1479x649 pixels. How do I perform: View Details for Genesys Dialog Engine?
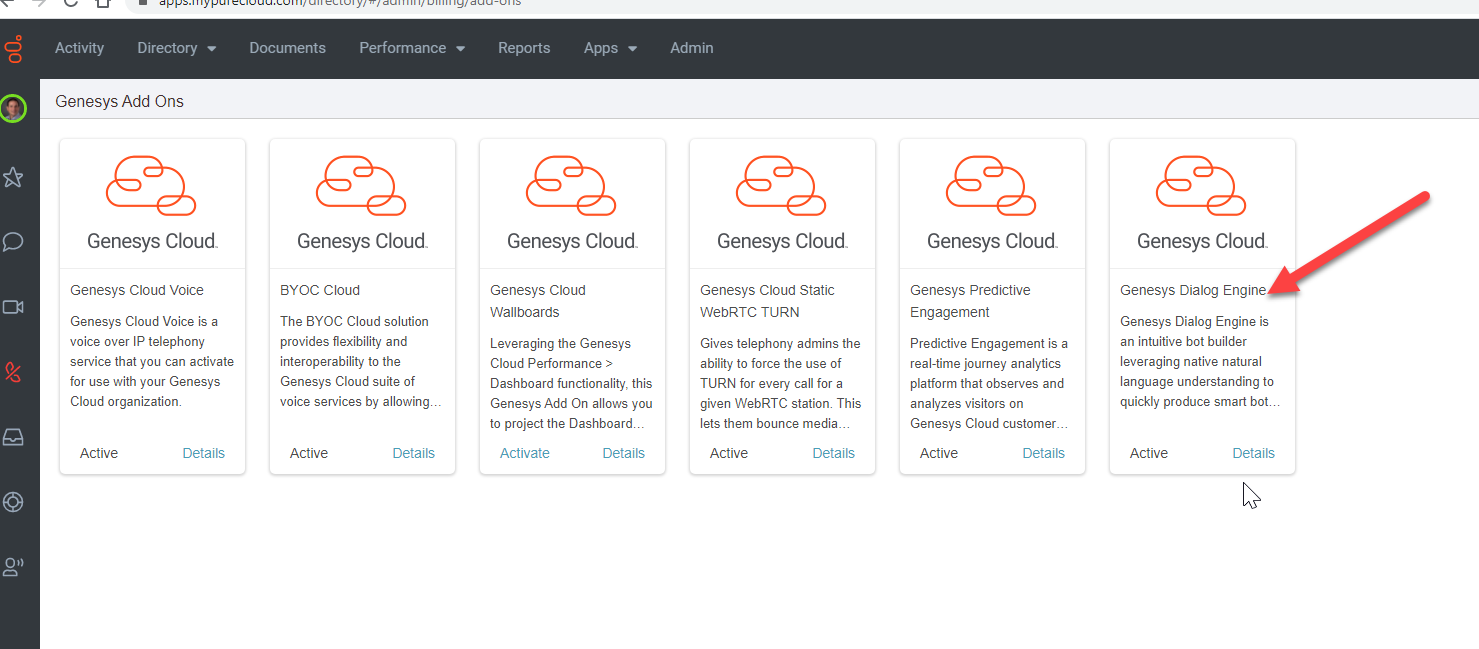pos(1253,453)
